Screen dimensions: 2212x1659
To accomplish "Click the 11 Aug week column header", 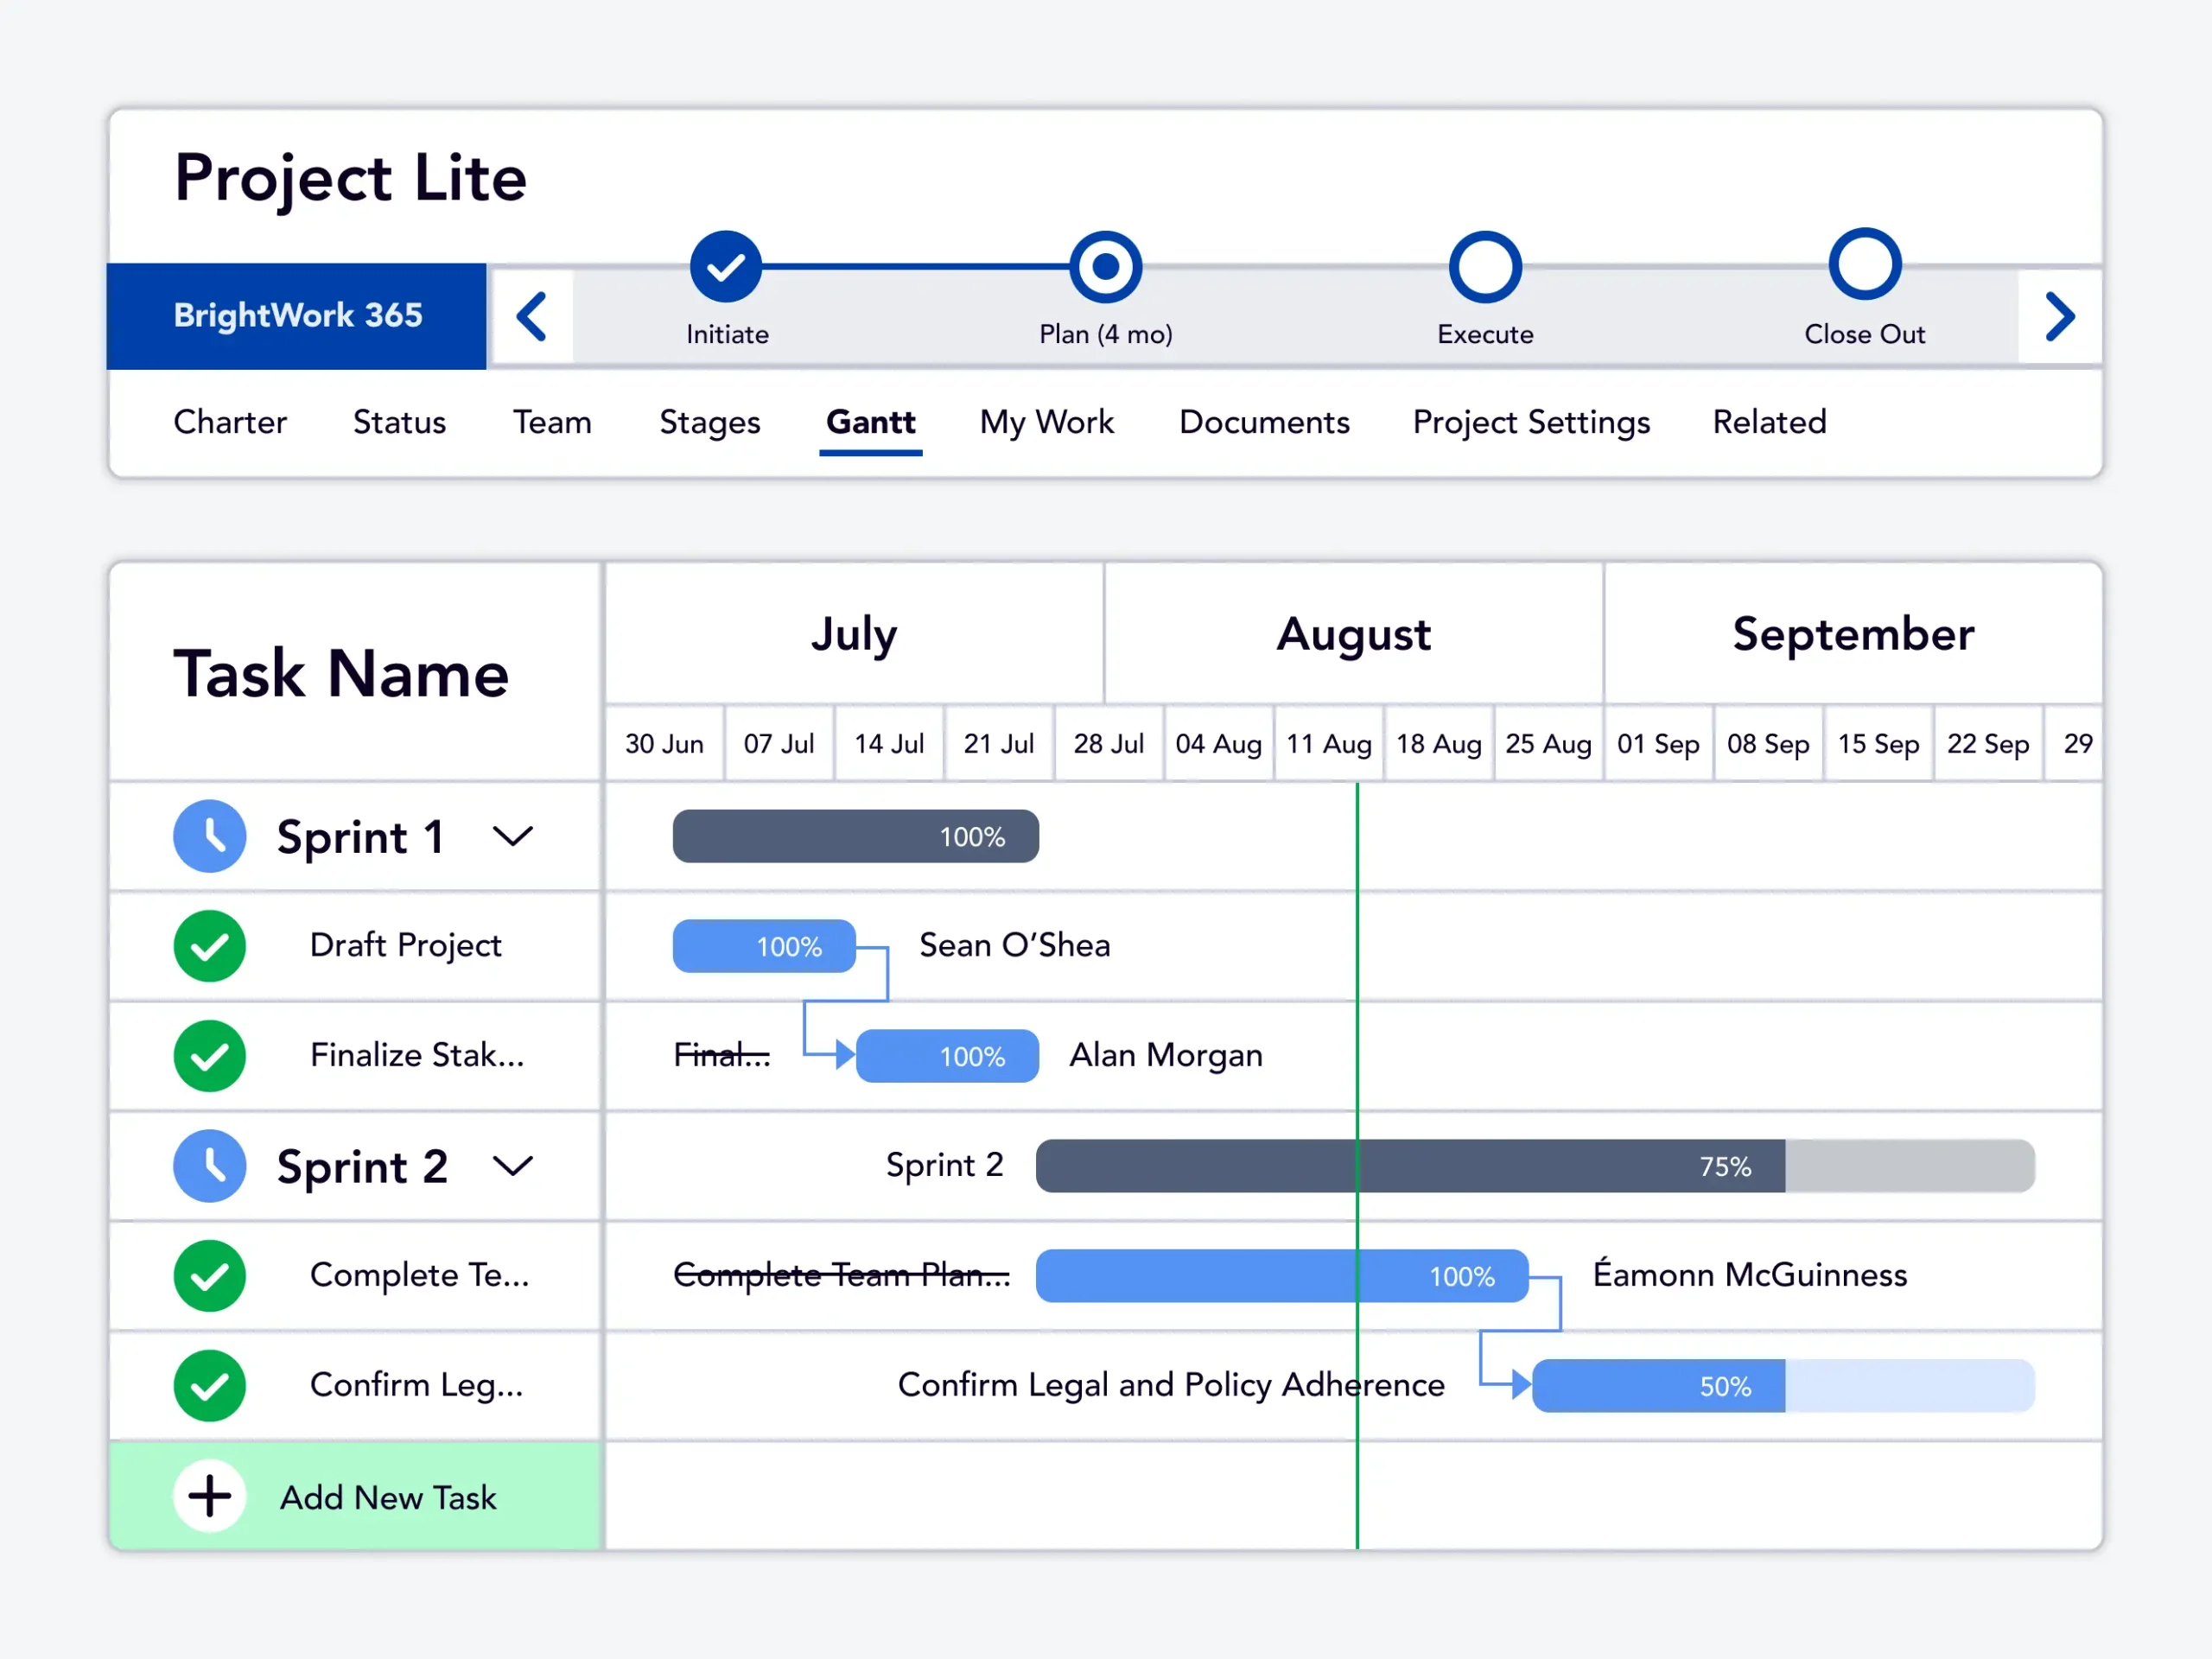I will pyautogui.click(x=1328, y=744).
